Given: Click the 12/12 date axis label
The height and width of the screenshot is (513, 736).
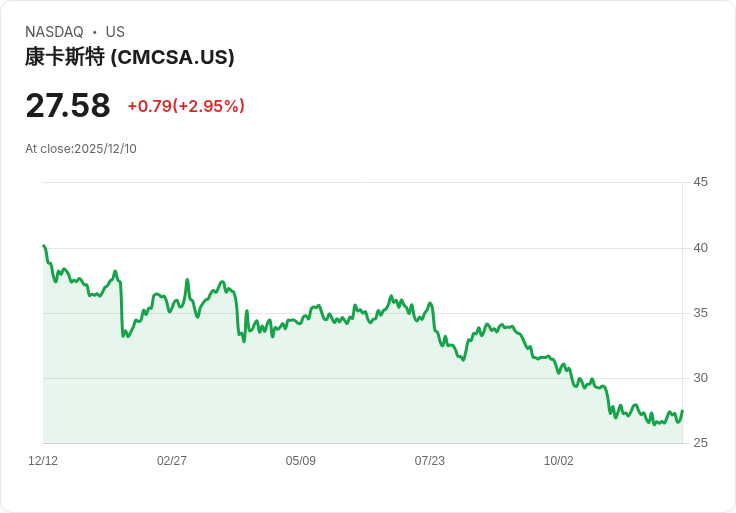Looking at the screenshot, I should pos(43,461).
